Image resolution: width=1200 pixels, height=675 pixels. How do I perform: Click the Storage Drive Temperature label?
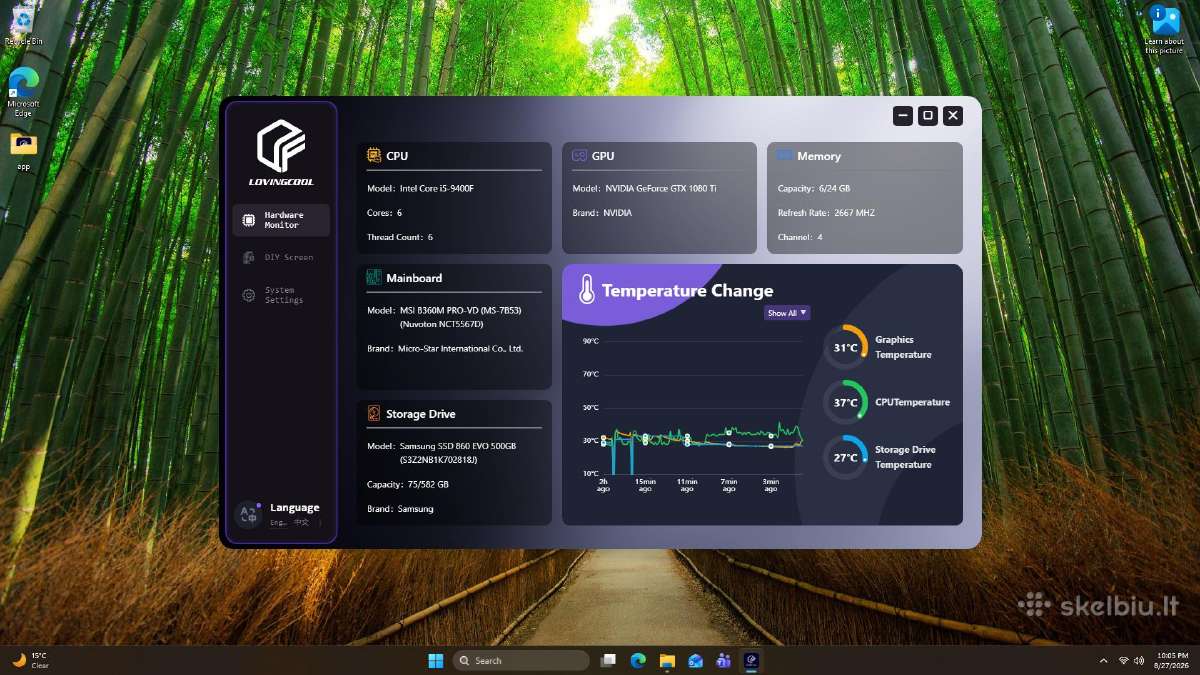(x=905, y=457)
